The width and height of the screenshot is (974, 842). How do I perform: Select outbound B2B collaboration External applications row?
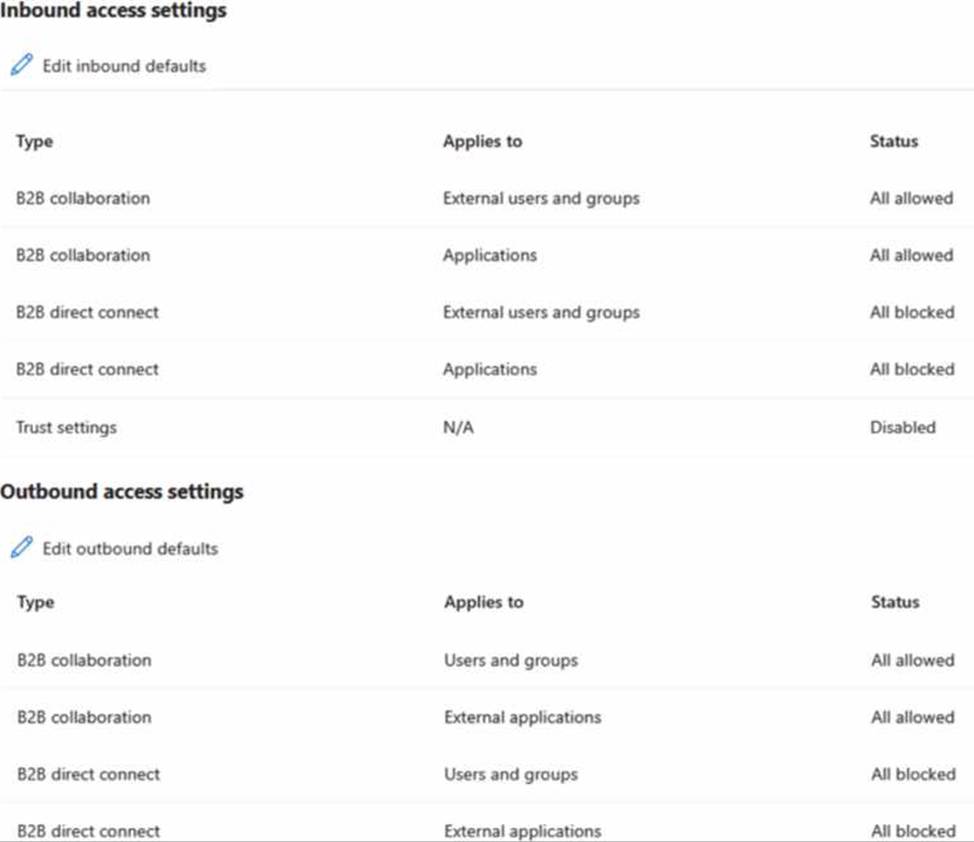point(84,717)
